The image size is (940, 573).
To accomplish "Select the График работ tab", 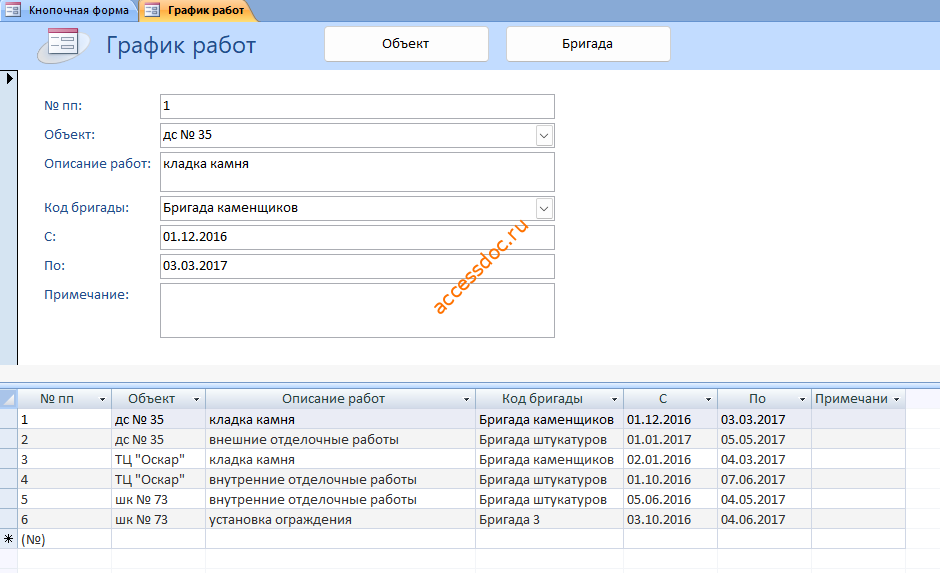I will [198, 10].
